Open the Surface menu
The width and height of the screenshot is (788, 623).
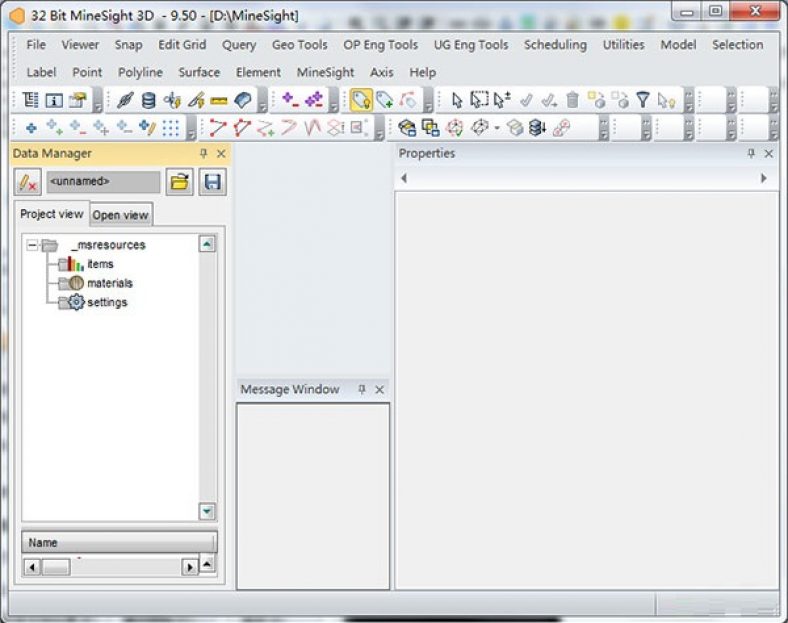(199, 72)
